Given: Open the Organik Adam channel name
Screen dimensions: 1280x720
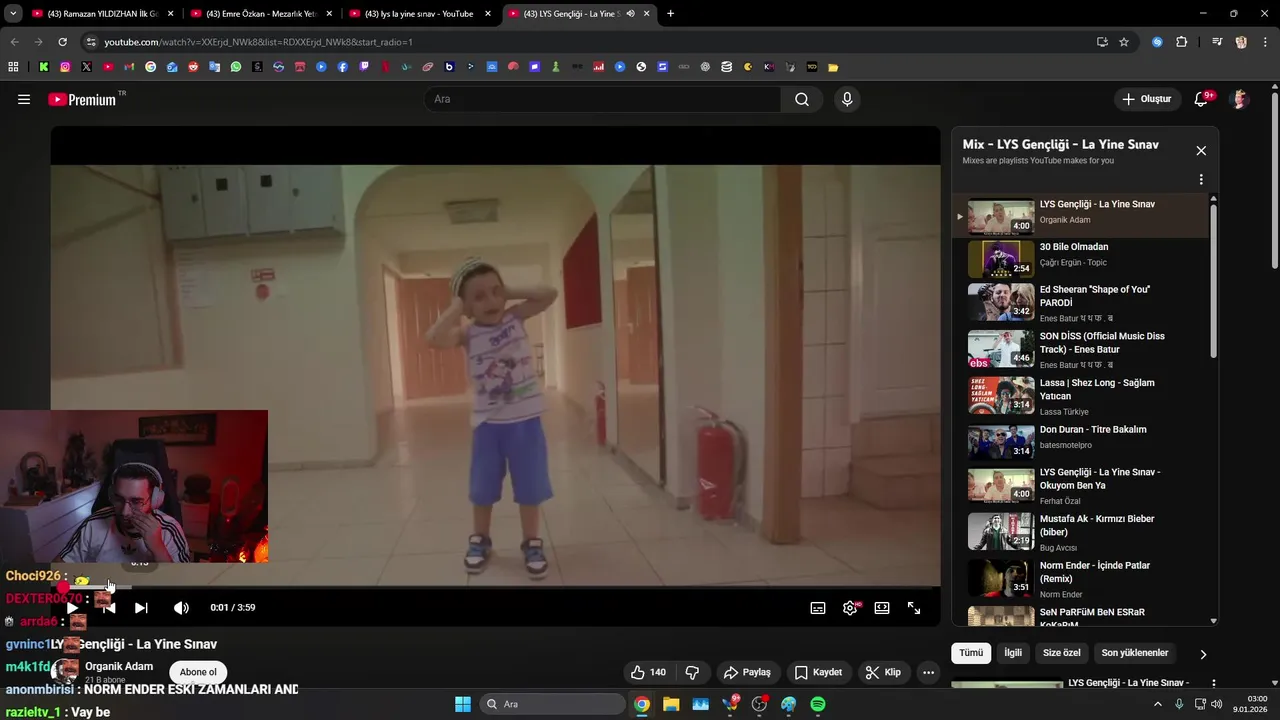Looking at the screenshot, I should pyautogui.click(x=119, y=666).
